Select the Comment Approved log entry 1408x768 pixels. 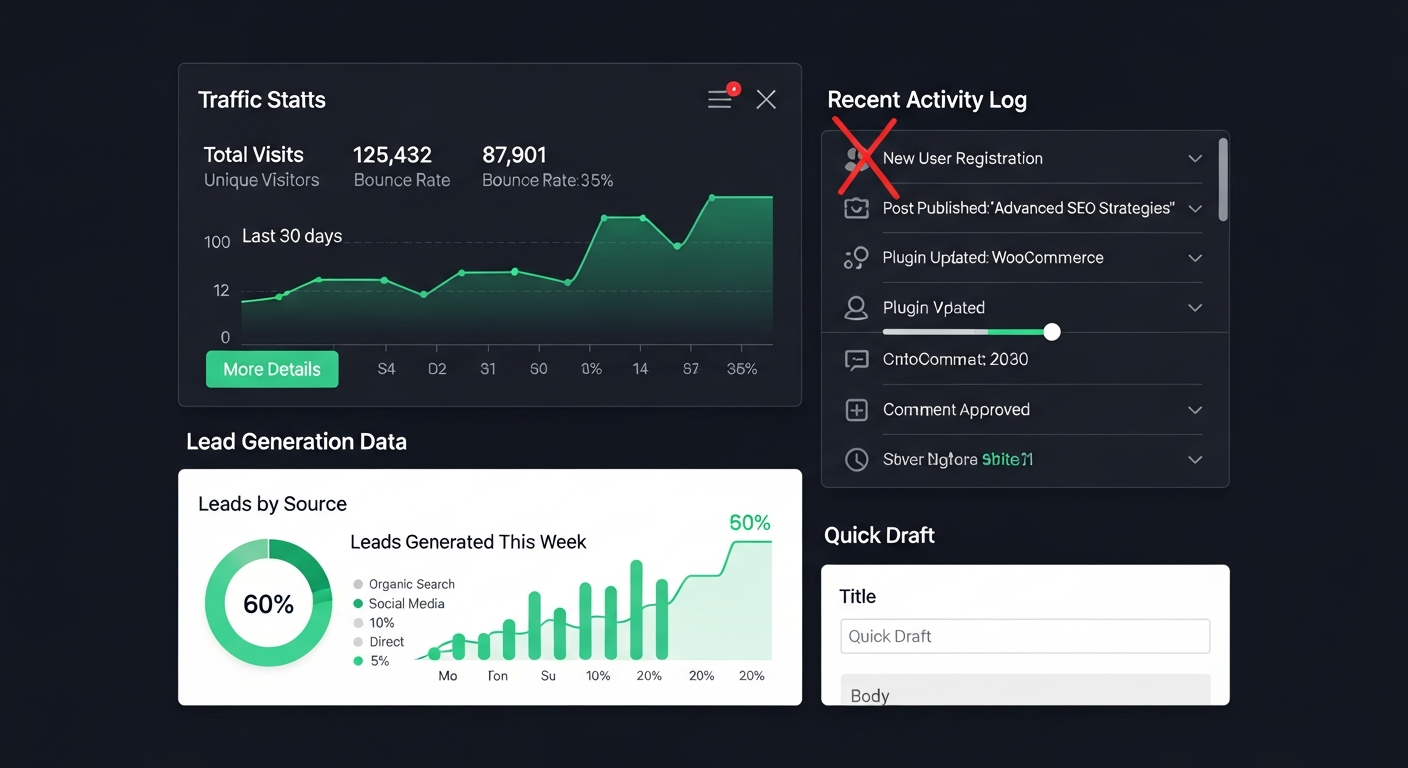click(x=956, y=410)
